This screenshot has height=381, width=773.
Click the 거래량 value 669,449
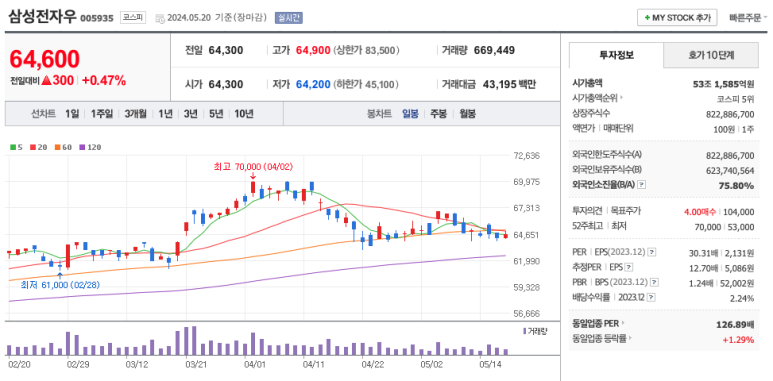coord(494,50)
